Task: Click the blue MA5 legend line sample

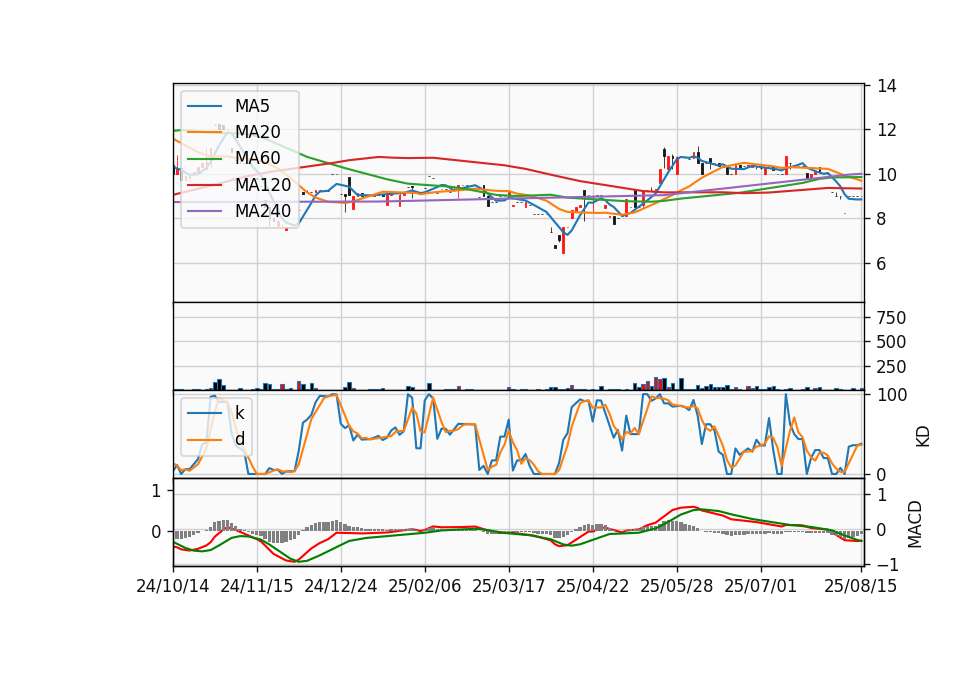Action: (204, 106)
